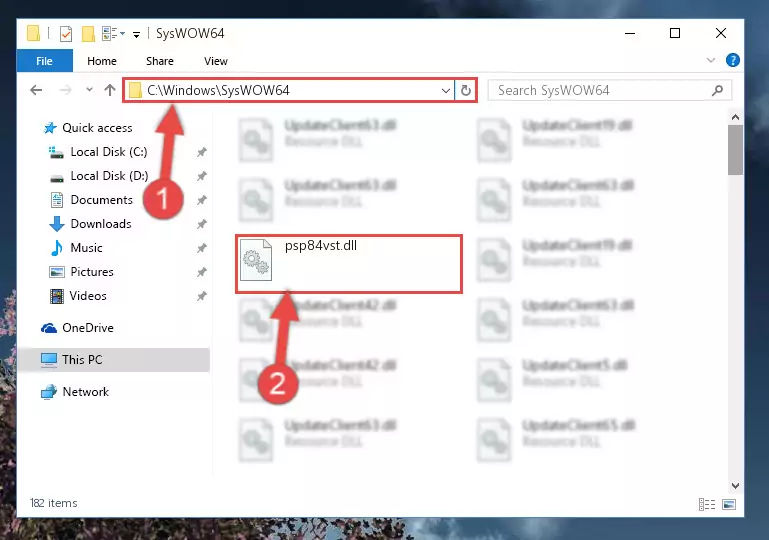
Task: Switch to large icons view in status bar
Action: pos(729,504)
